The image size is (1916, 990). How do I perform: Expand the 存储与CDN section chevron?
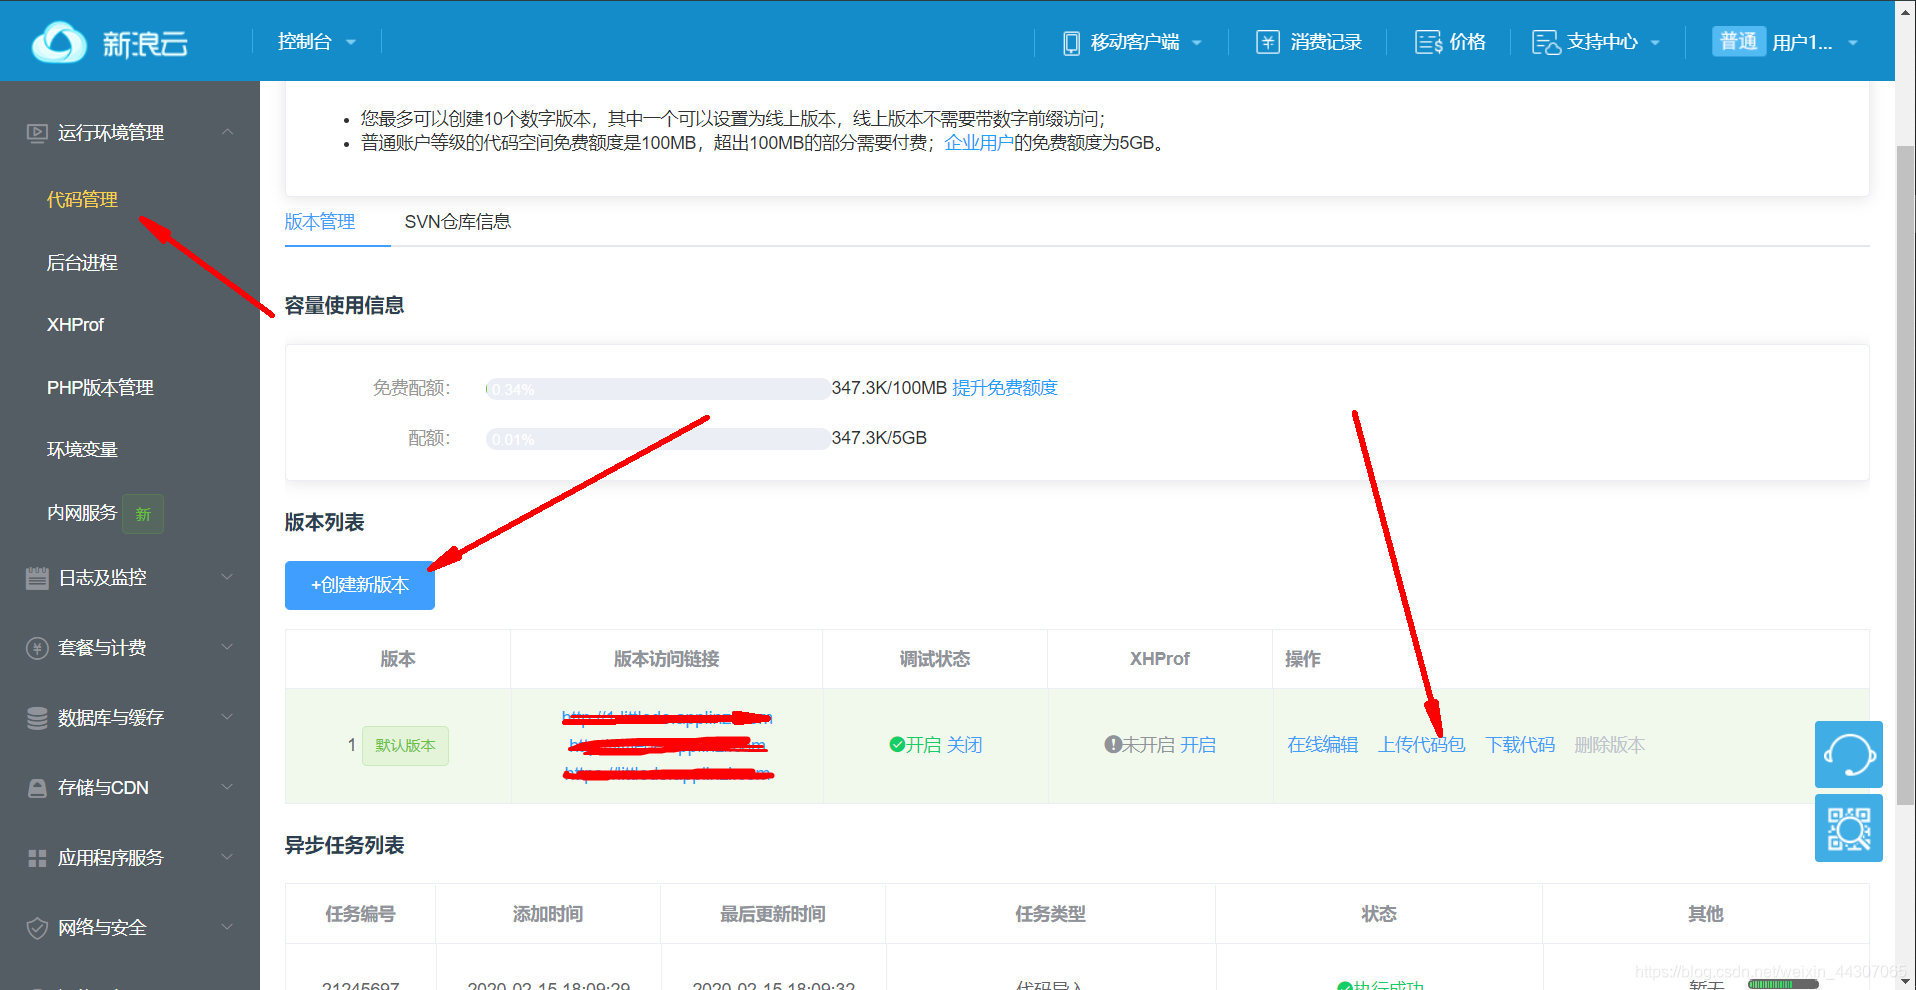[227, 787]
